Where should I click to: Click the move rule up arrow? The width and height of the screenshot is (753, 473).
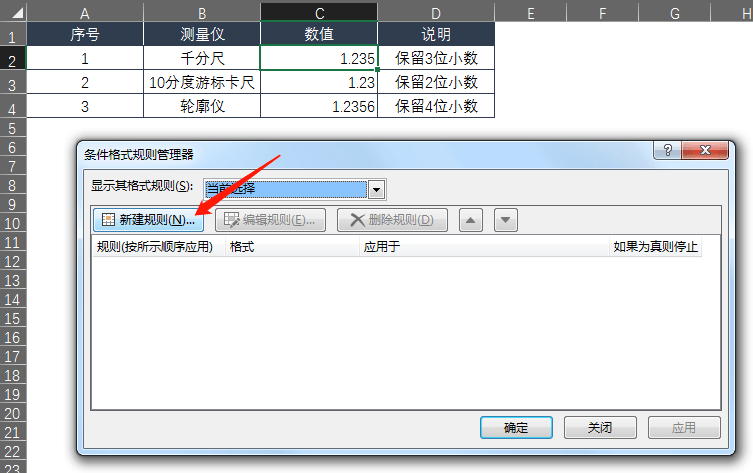pos(471,220)
